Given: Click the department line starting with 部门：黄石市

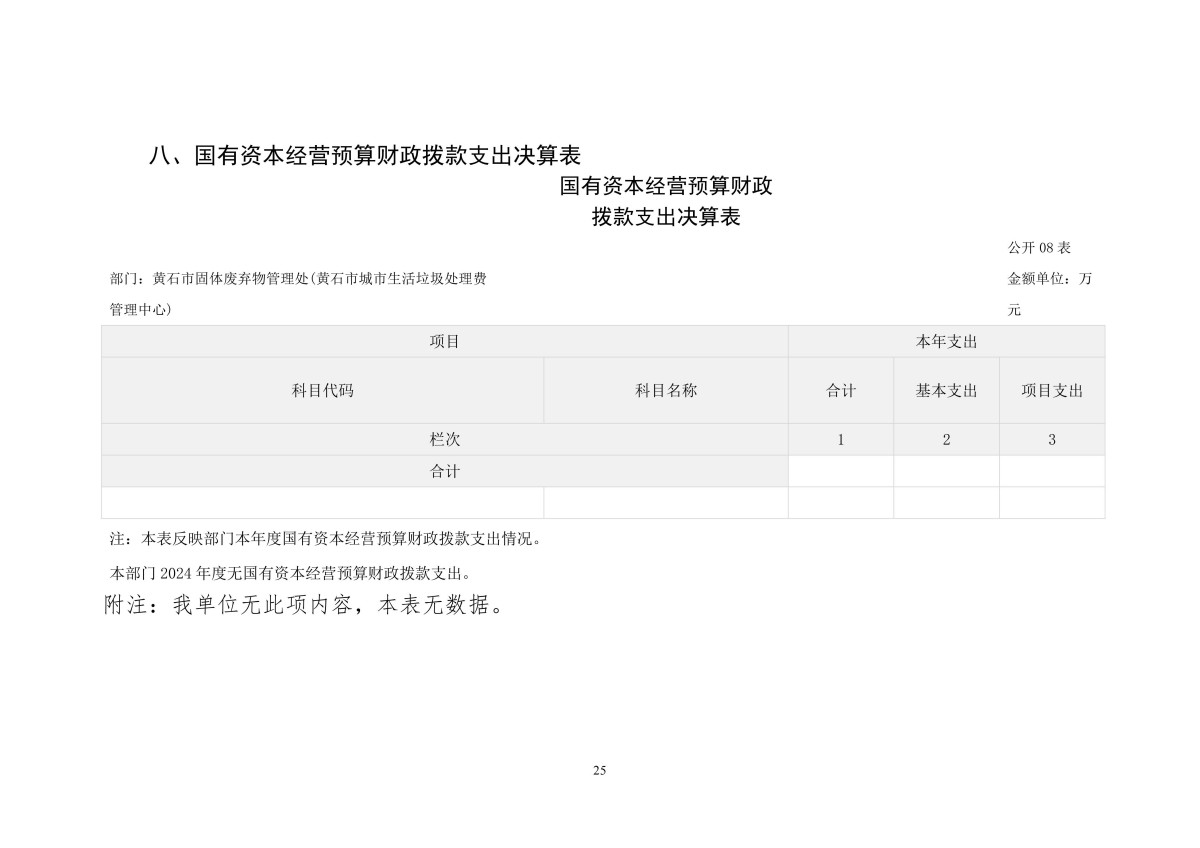Looking at the screenshot, I should (298, 279).
